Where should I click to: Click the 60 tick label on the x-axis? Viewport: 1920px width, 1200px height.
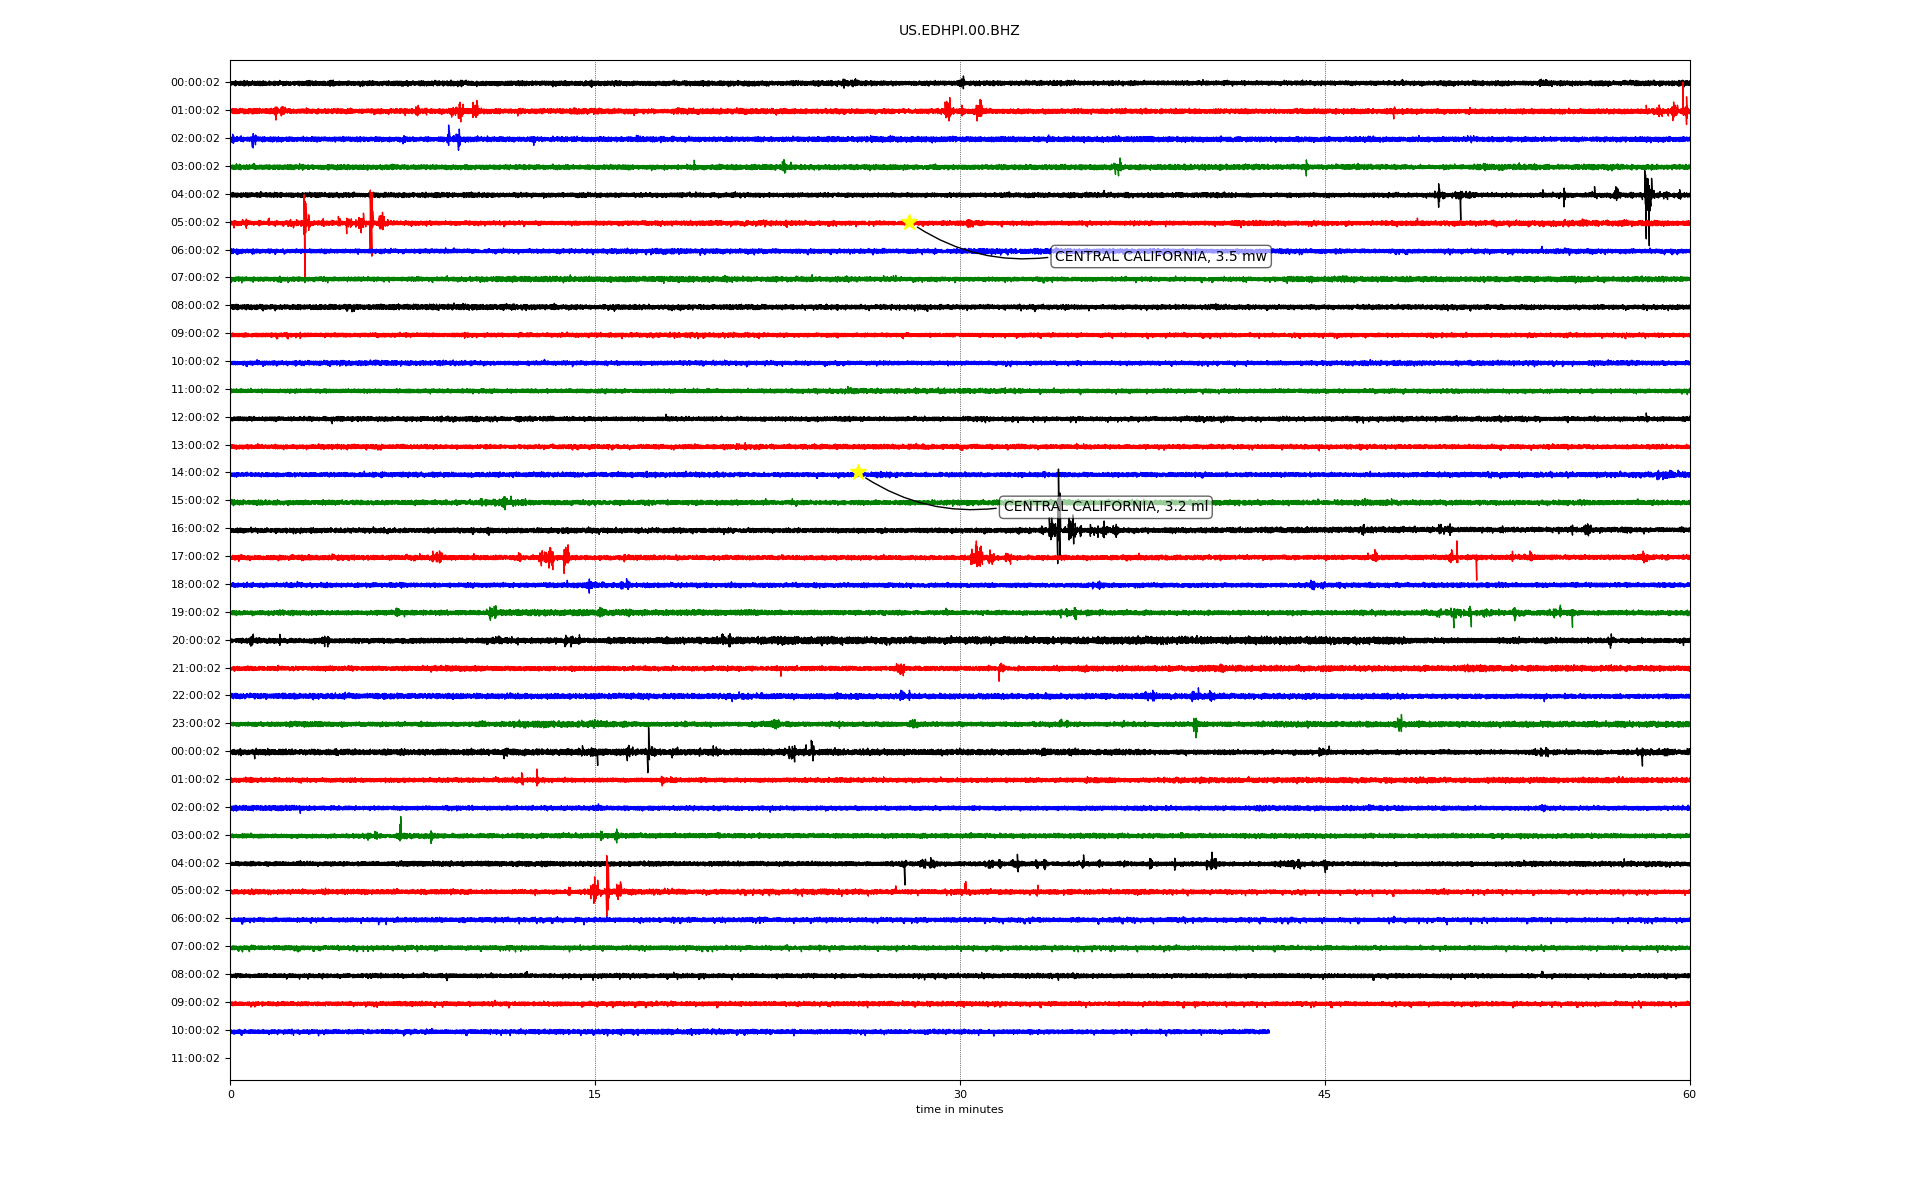coord(1689,1094)
